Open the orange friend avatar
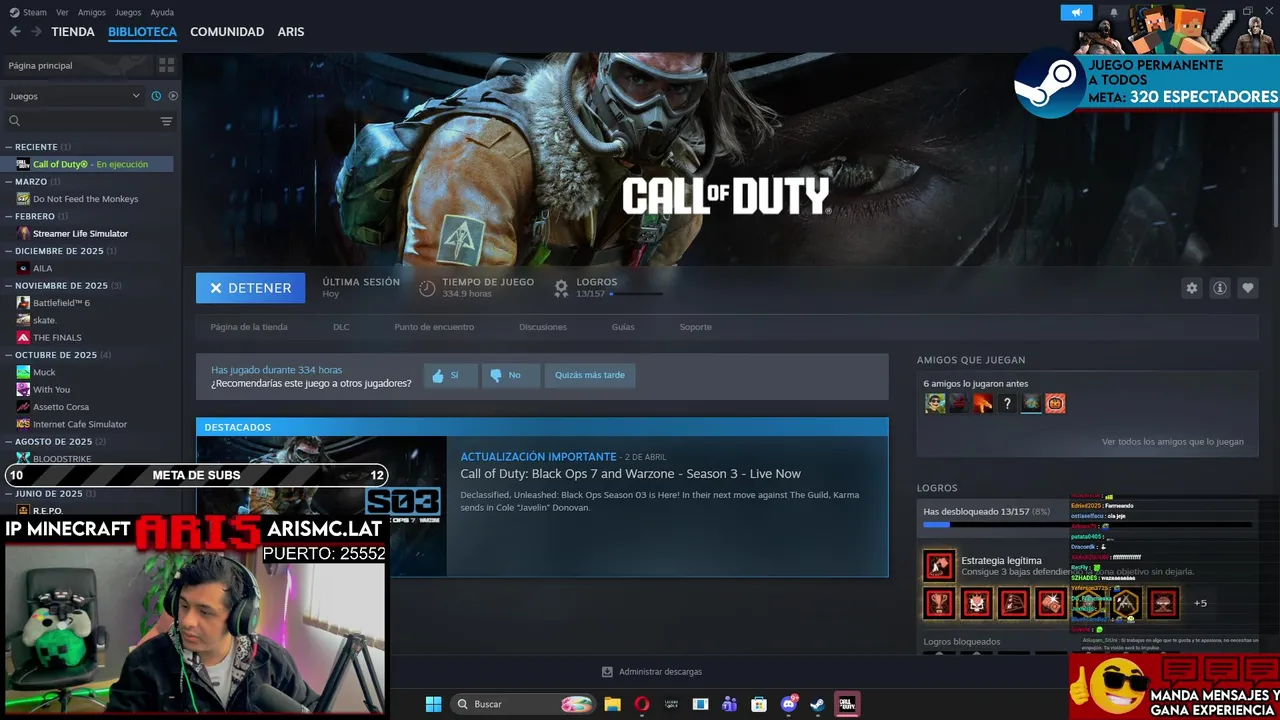Viewport: 1280px width, 720px height. click(1055, 403)
